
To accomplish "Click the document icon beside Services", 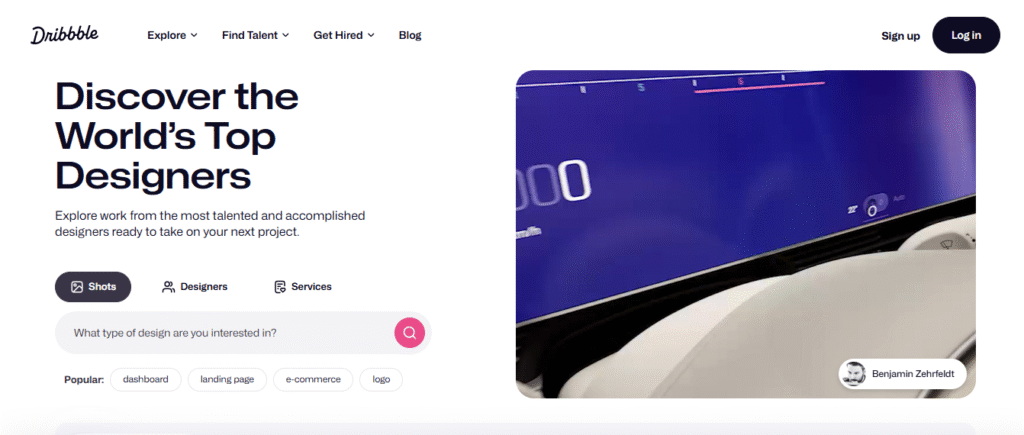I will [280, 287].
